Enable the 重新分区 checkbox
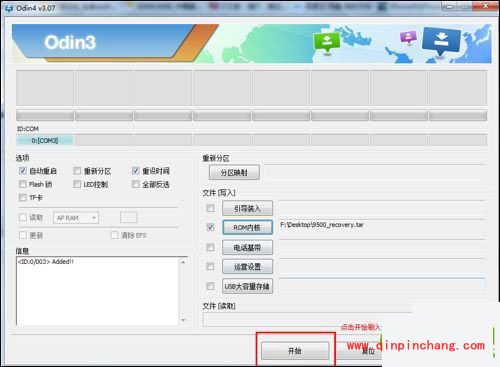This screenshot has width=500, height=367. pyautogui.click(x=77, y=171)
